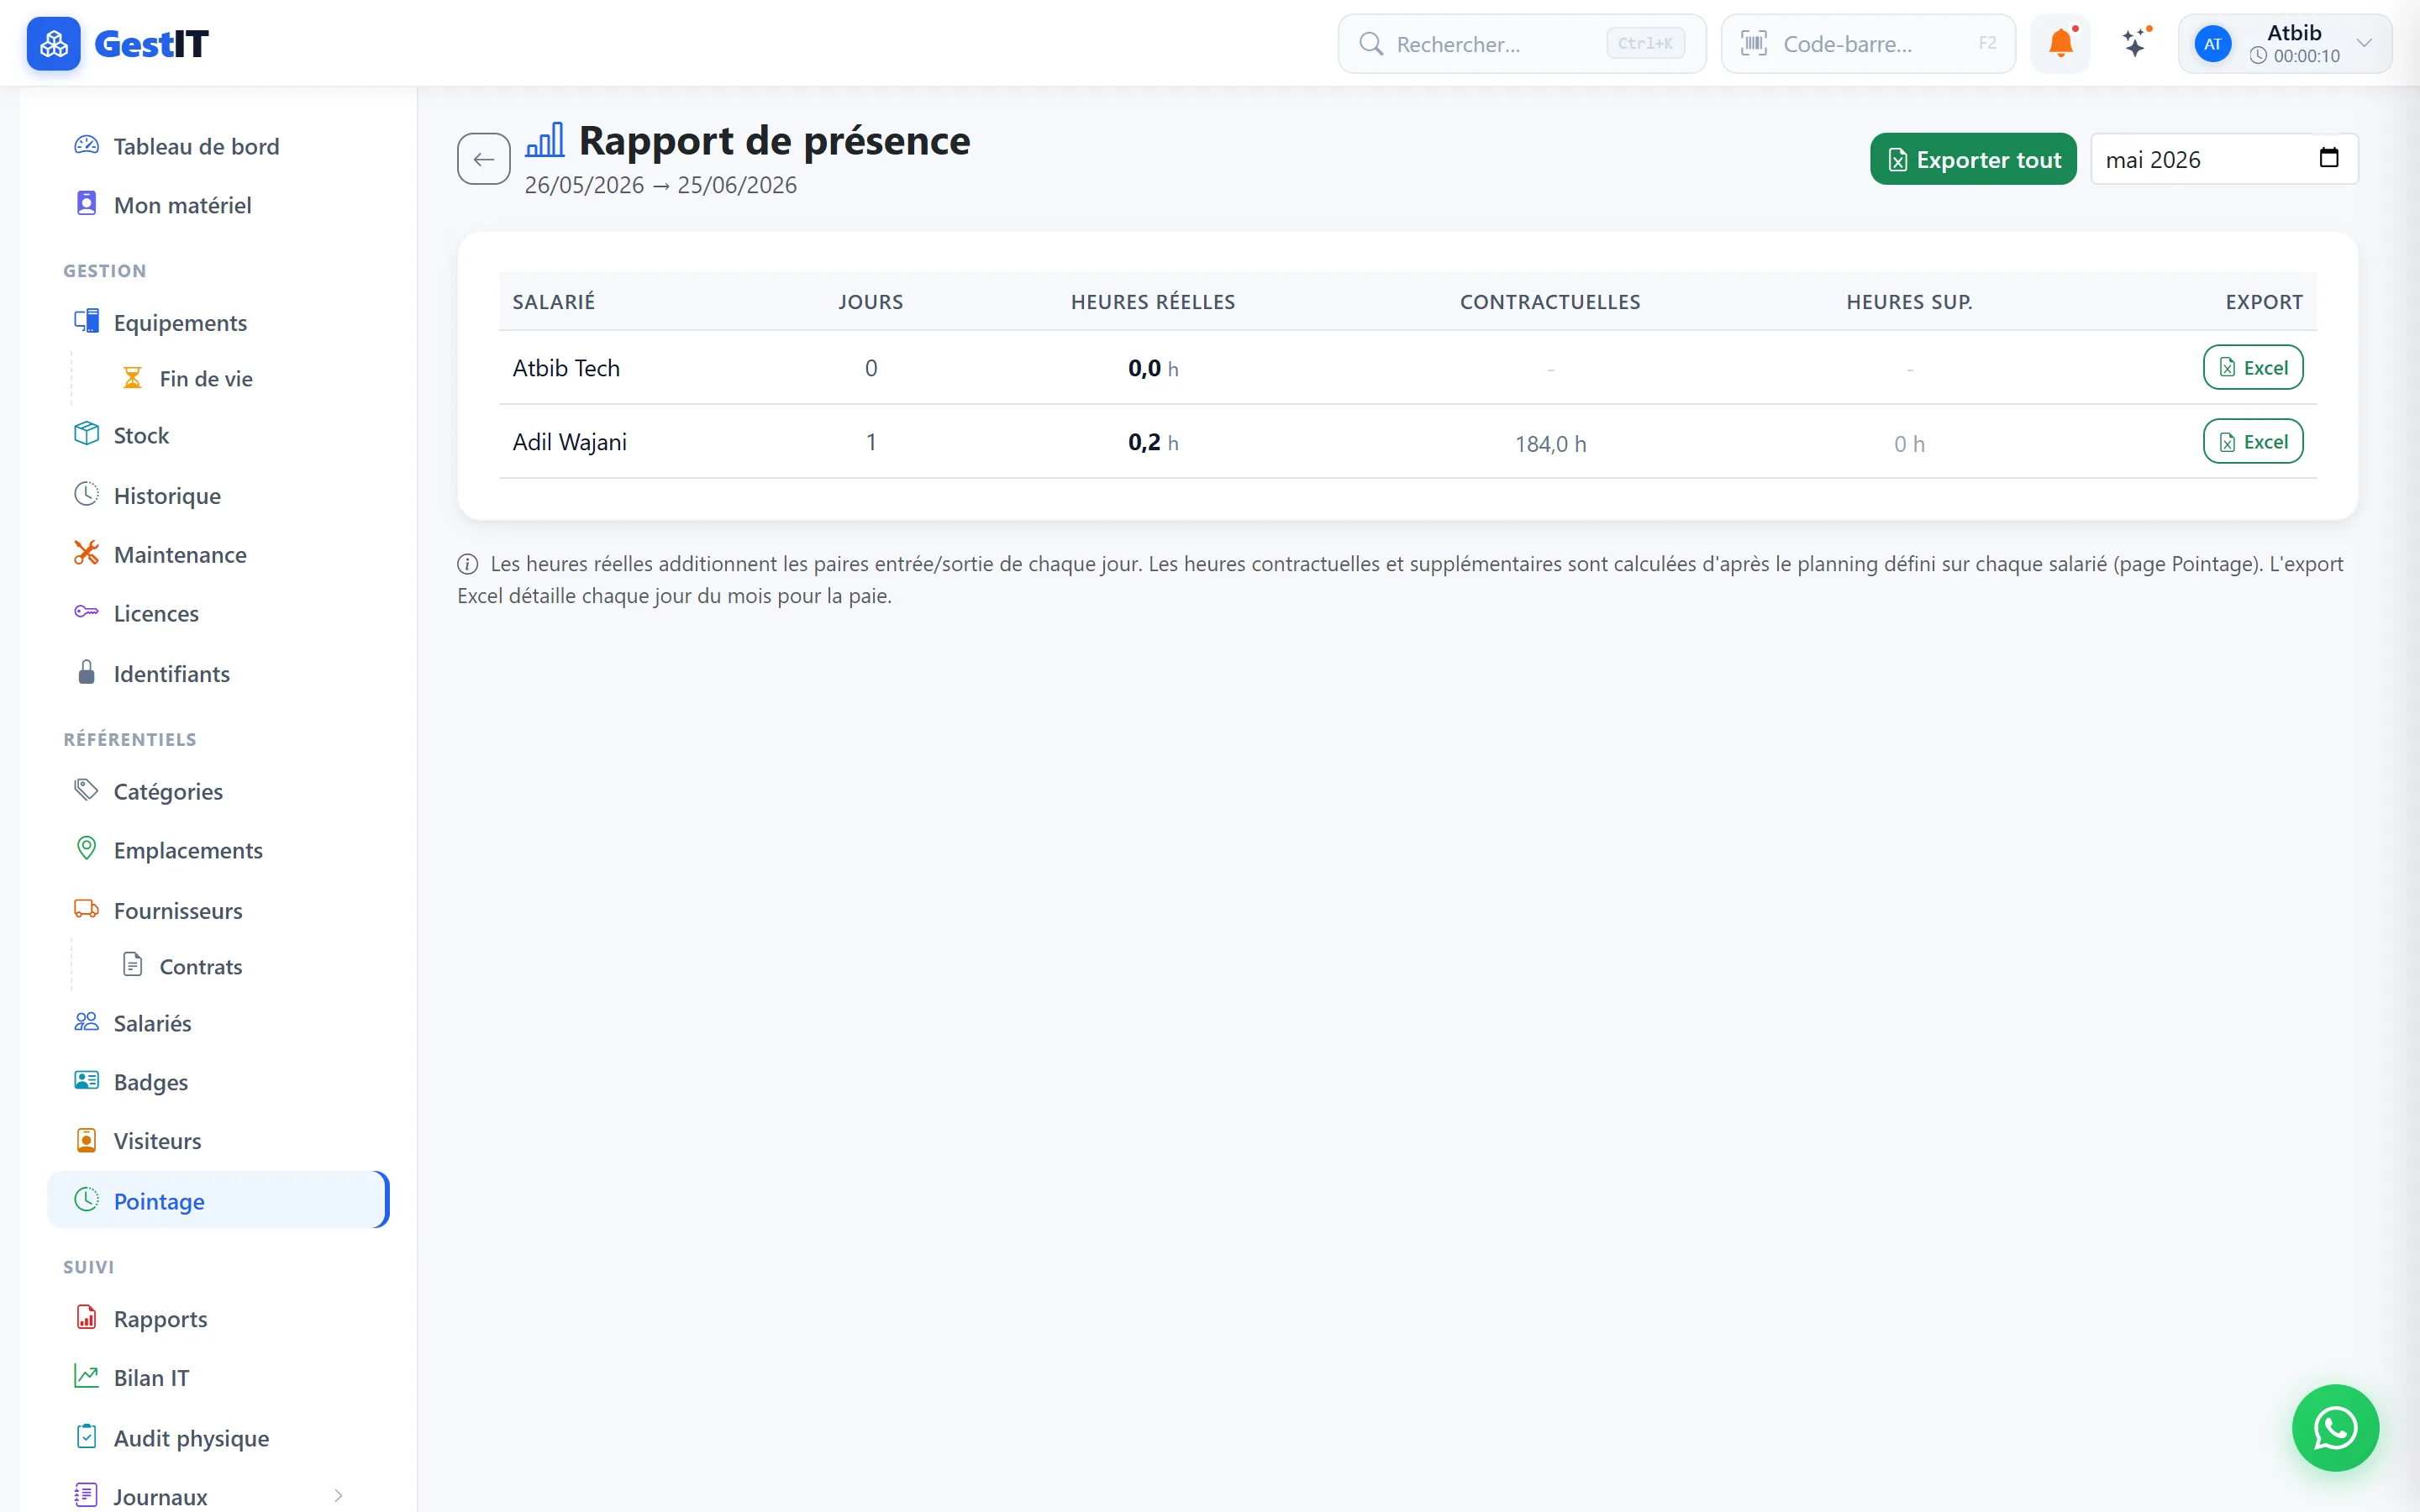
Task: Click the Maintenance tools icon
Action: click(x=87, y=553)
